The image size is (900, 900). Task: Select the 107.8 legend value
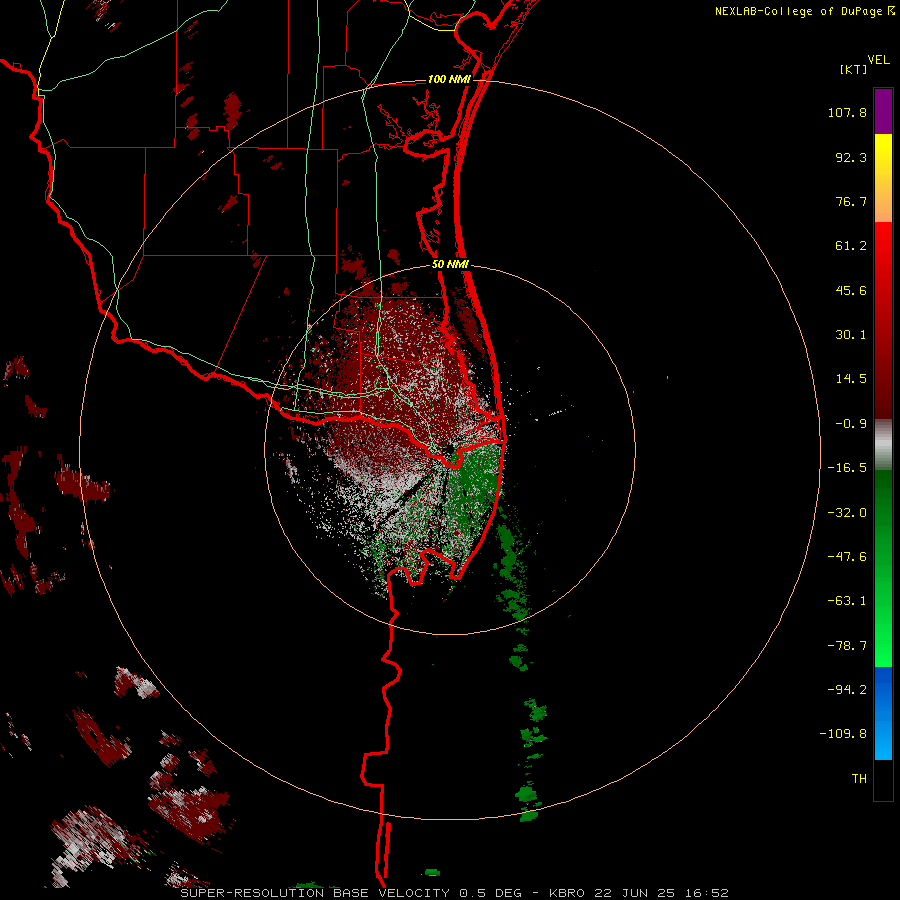click(x=847, y=112)
